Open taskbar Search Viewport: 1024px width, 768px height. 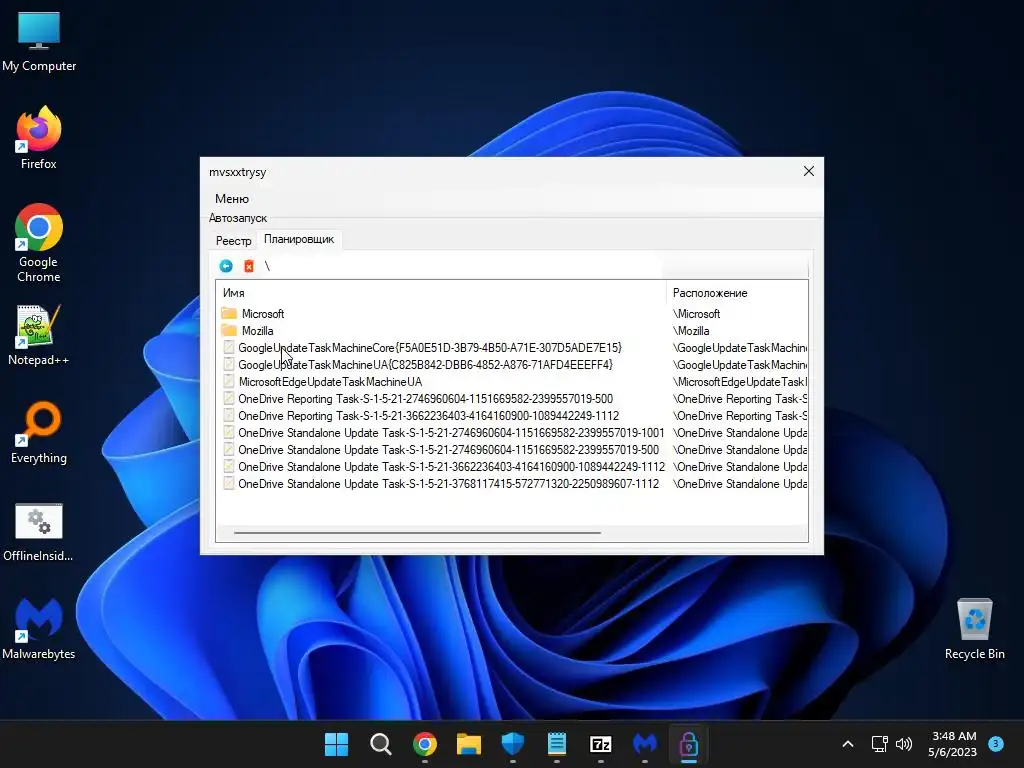381,744
